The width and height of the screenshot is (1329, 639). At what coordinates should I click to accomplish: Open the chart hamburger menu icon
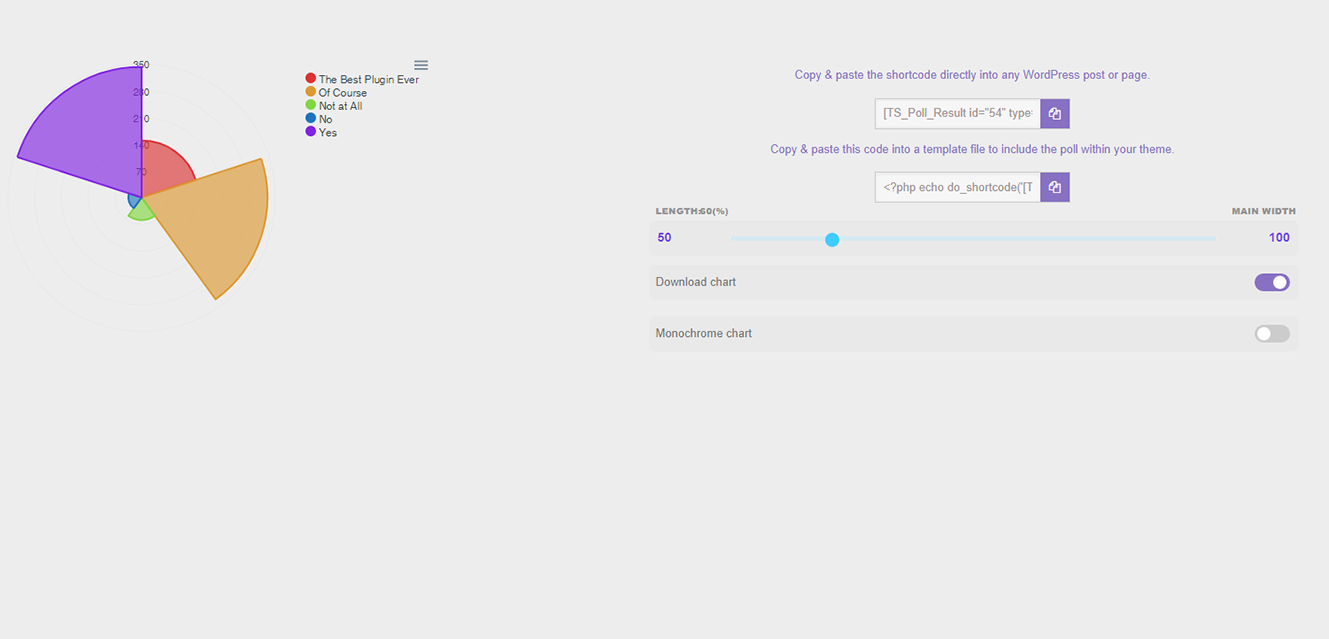coord(421,65)
